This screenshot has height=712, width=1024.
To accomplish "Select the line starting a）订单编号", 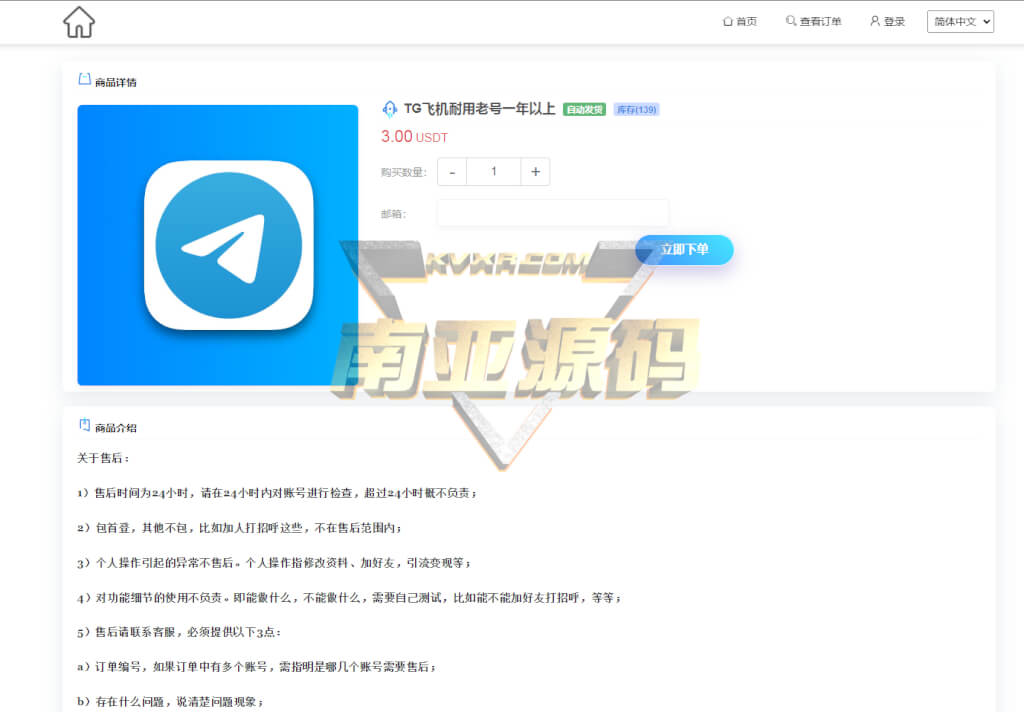I will click(256, 667).
